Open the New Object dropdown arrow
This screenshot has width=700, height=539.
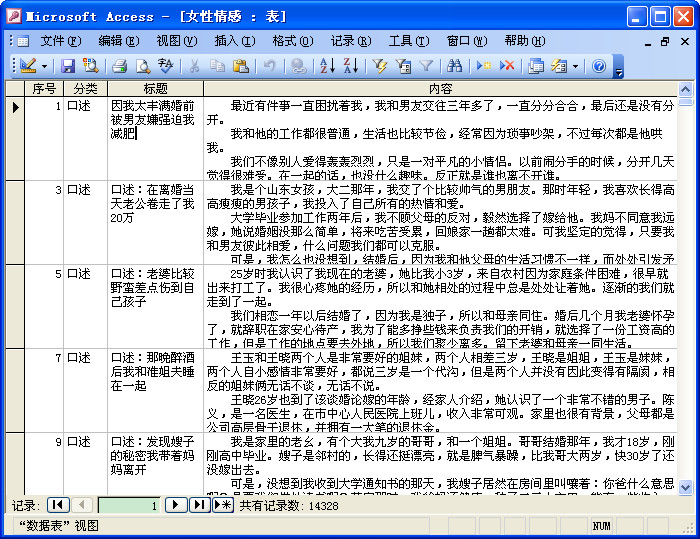click(575, 67)
